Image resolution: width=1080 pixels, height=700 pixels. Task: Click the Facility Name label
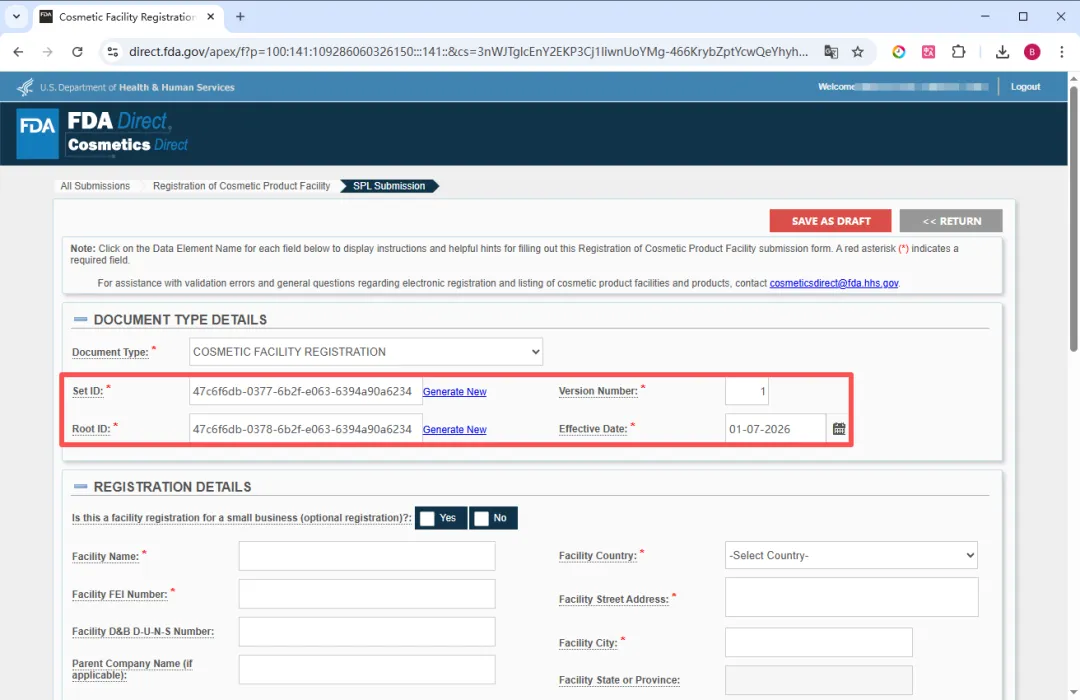(x=105, y=557)
